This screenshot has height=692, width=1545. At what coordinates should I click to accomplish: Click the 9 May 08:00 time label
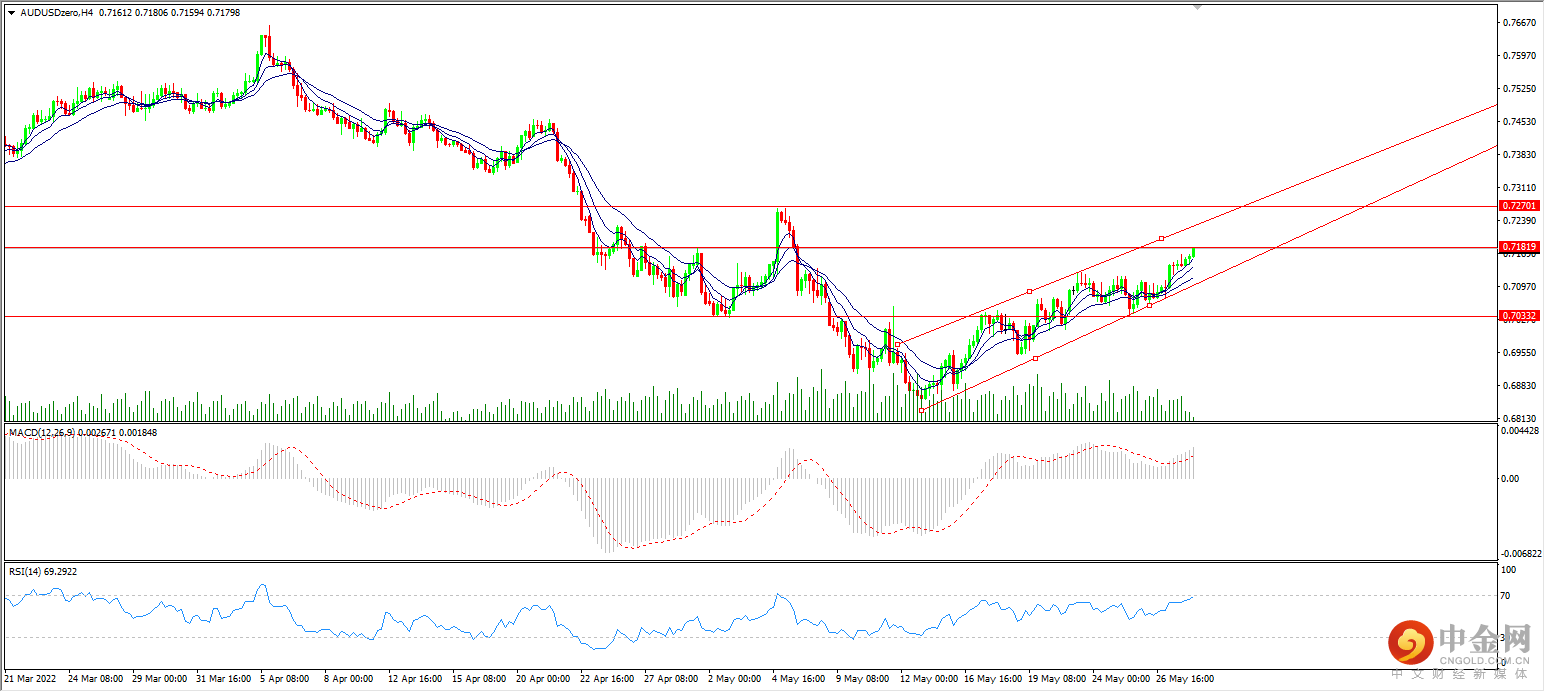(x=861, y=679)
